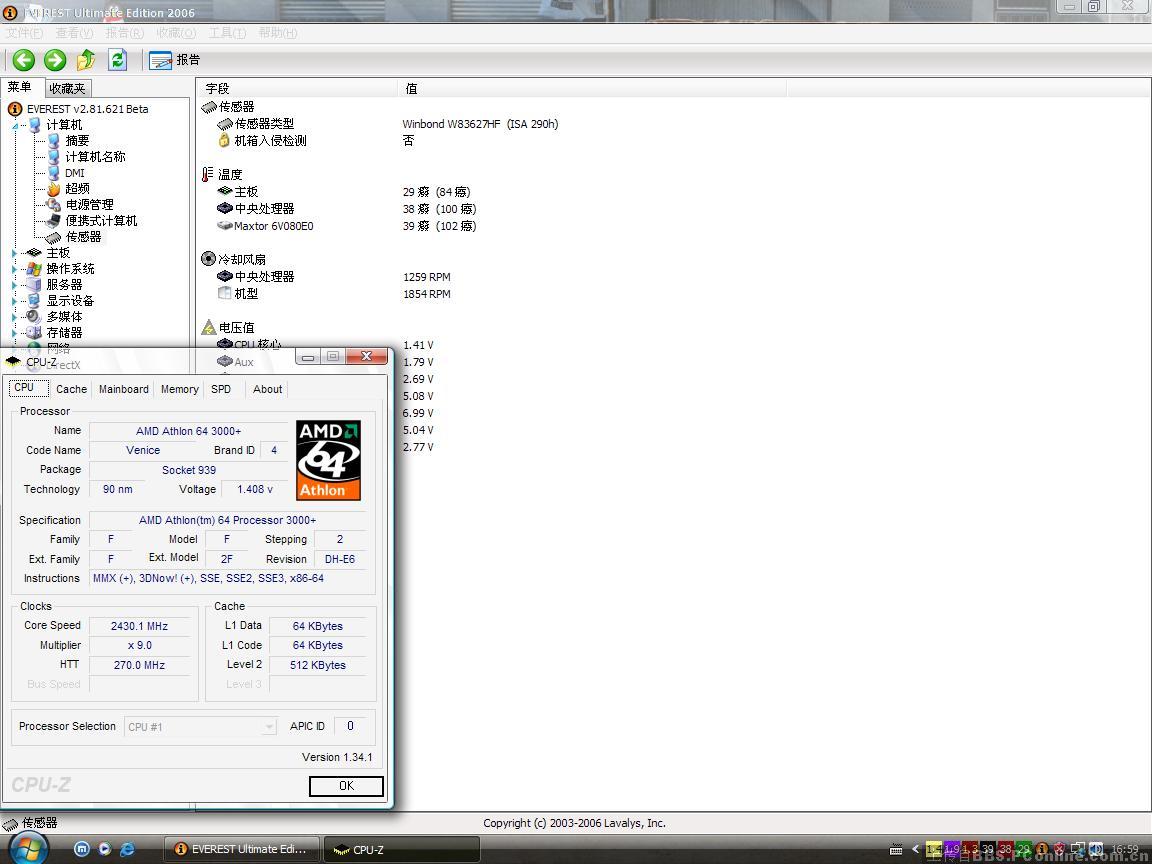This screenshot has height=864, width=1152.
Task: Open the 报告(R) menu
Action: pyautogui.click(x=124, y=33)
